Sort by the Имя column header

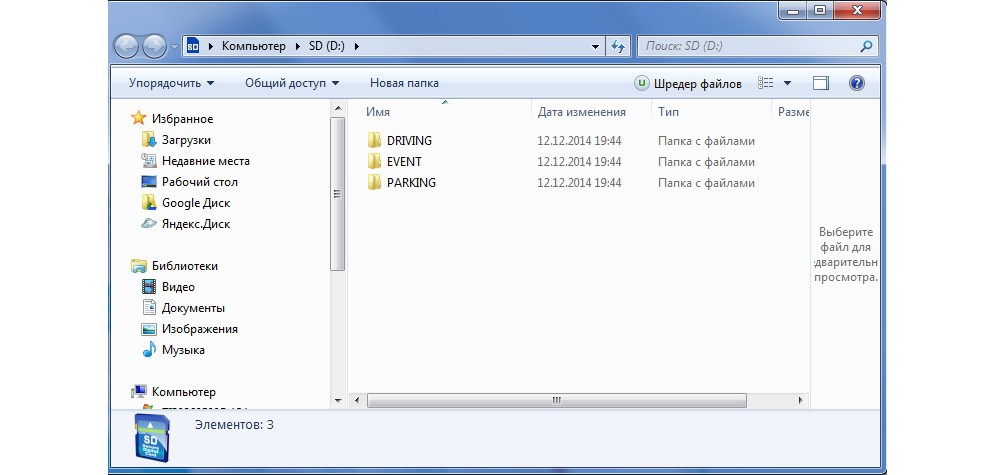378,113
